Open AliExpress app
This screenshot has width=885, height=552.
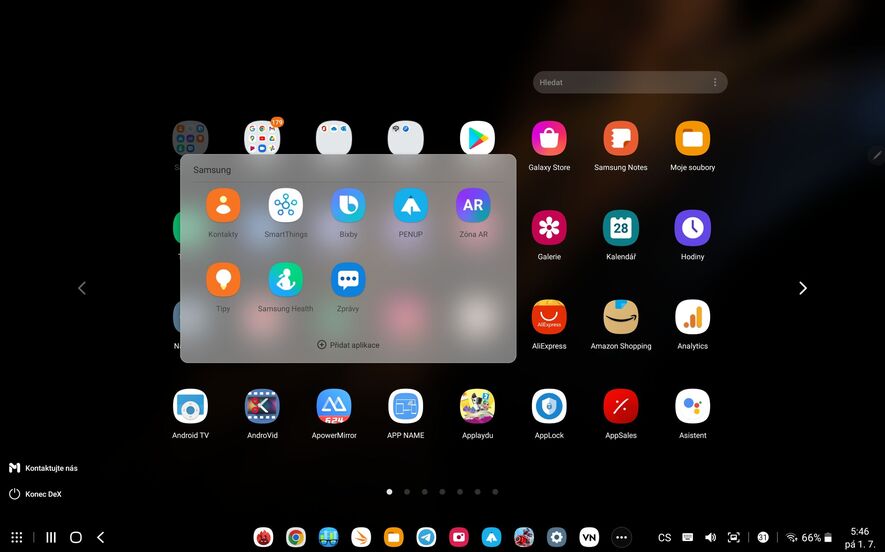[549, 317]
